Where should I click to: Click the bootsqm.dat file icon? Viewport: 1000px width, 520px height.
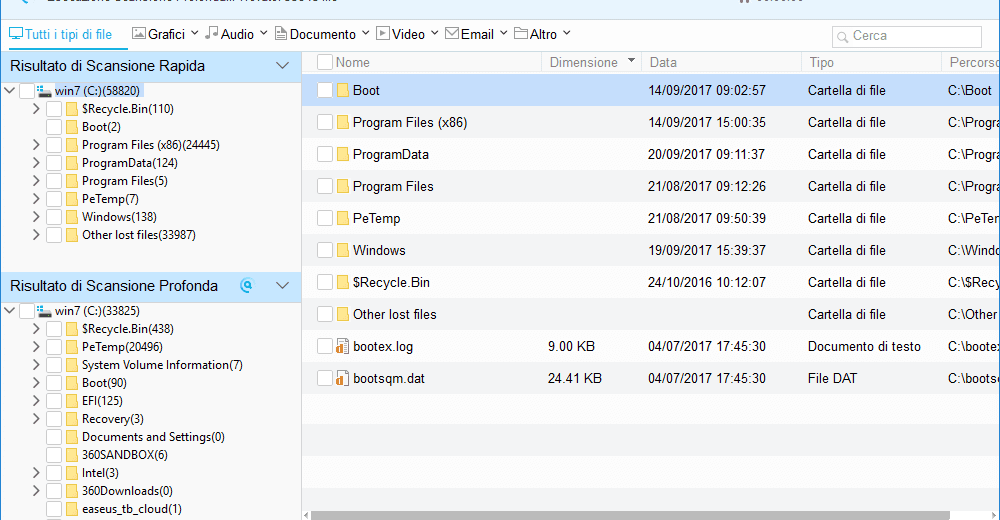click(x=342, y=378)
